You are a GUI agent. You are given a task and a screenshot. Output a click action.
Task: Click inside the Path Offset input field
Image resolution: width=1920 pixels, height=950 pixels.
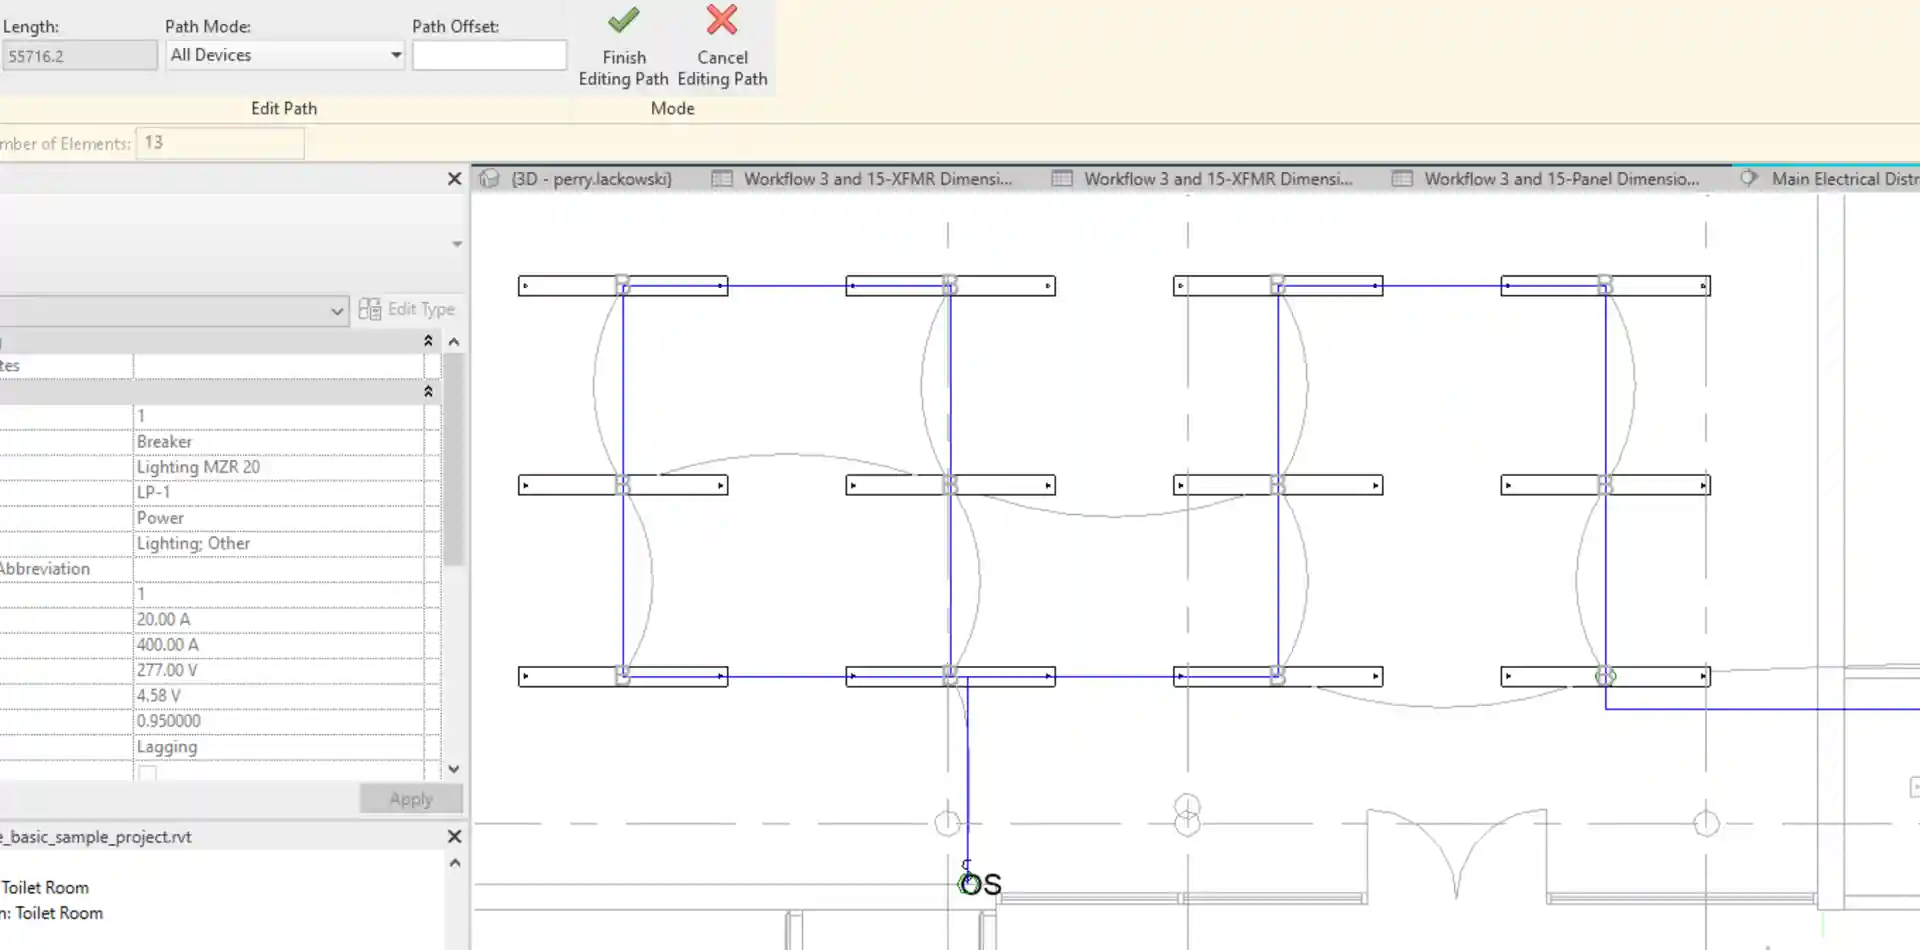(489, 55)
